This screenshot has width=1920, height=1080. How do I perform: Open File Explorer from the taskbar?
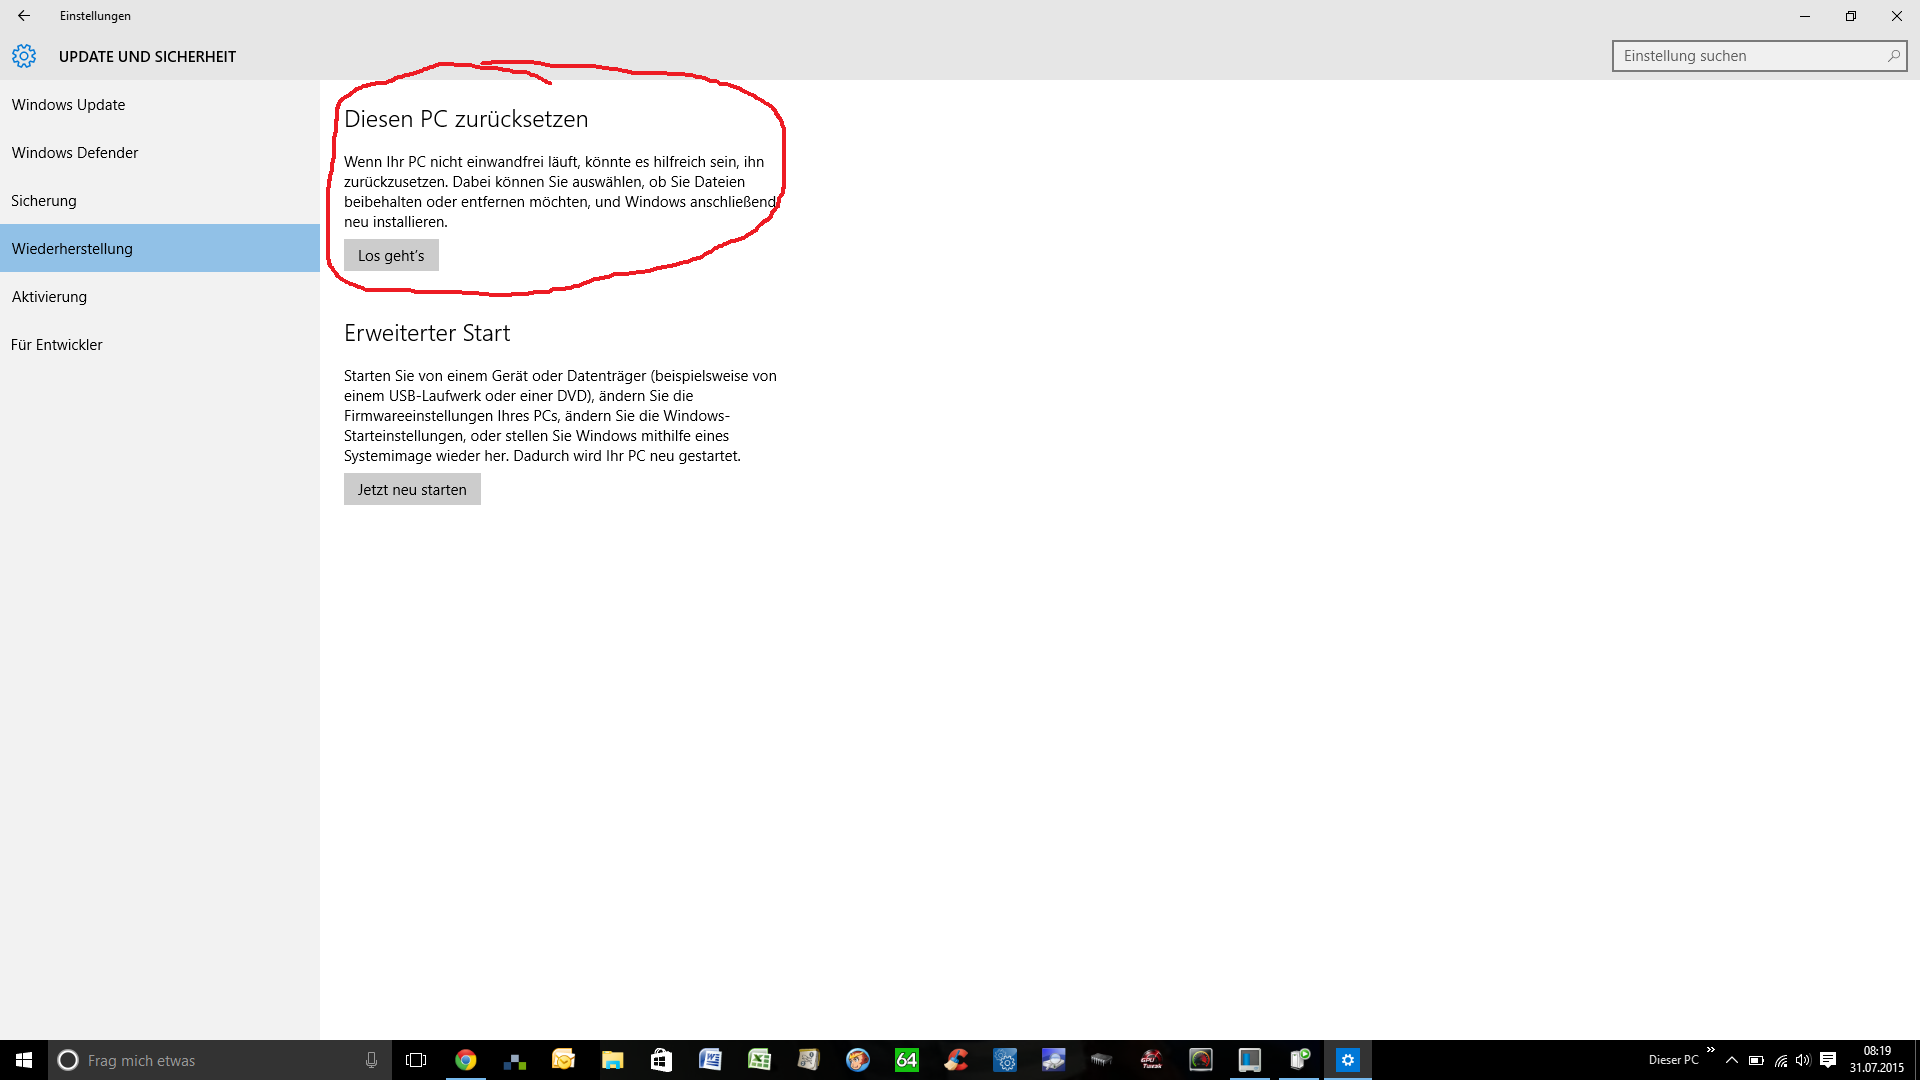(612, 1060)
